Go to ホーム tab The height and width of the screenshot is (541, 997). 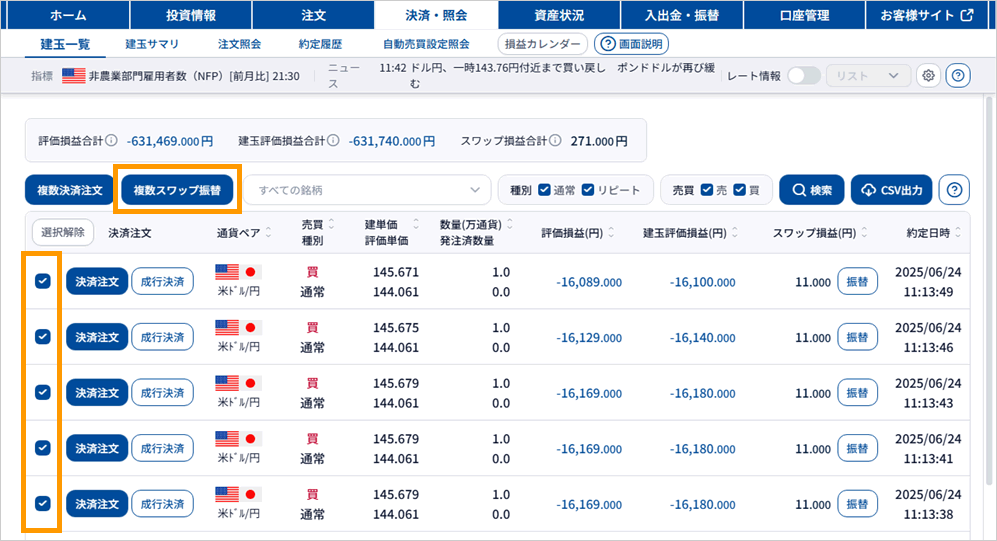[67, 15]
